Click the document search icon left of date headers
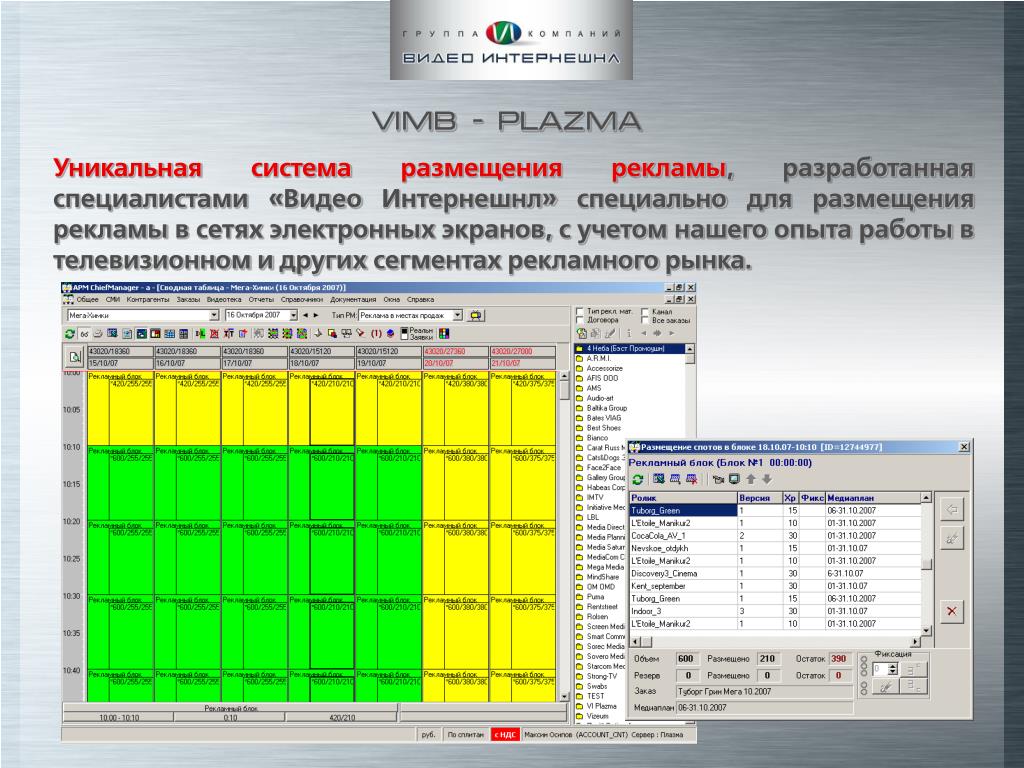 click(x=75, y=357)
